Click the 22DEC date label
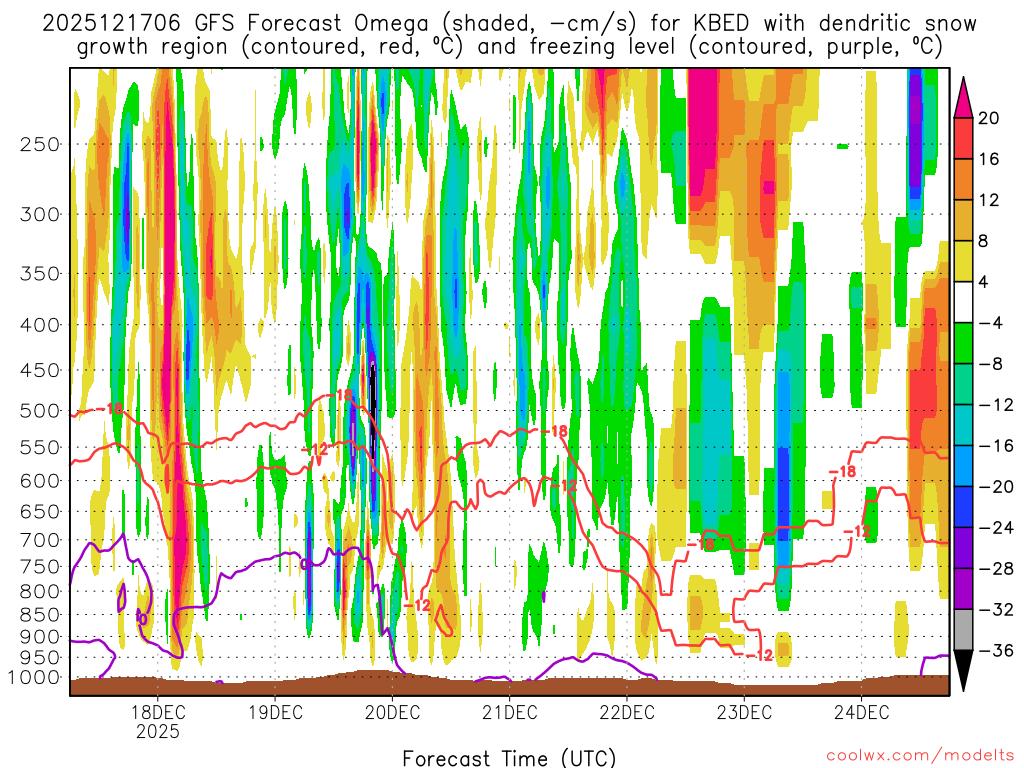Image resolution: width=1024 pixels, height=768 pixels. click(x=626, y=712)
